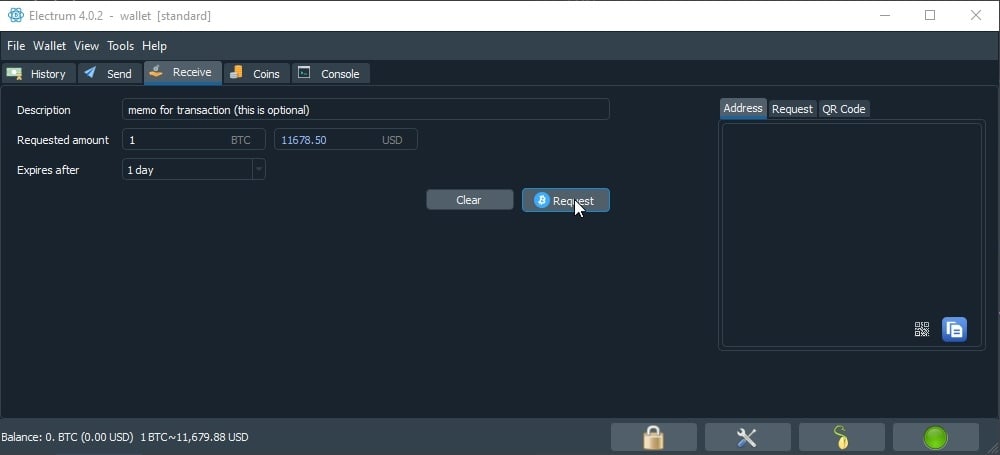Open the Coins tab
Screen dimensions: 1000x455
tap(257, 73)
